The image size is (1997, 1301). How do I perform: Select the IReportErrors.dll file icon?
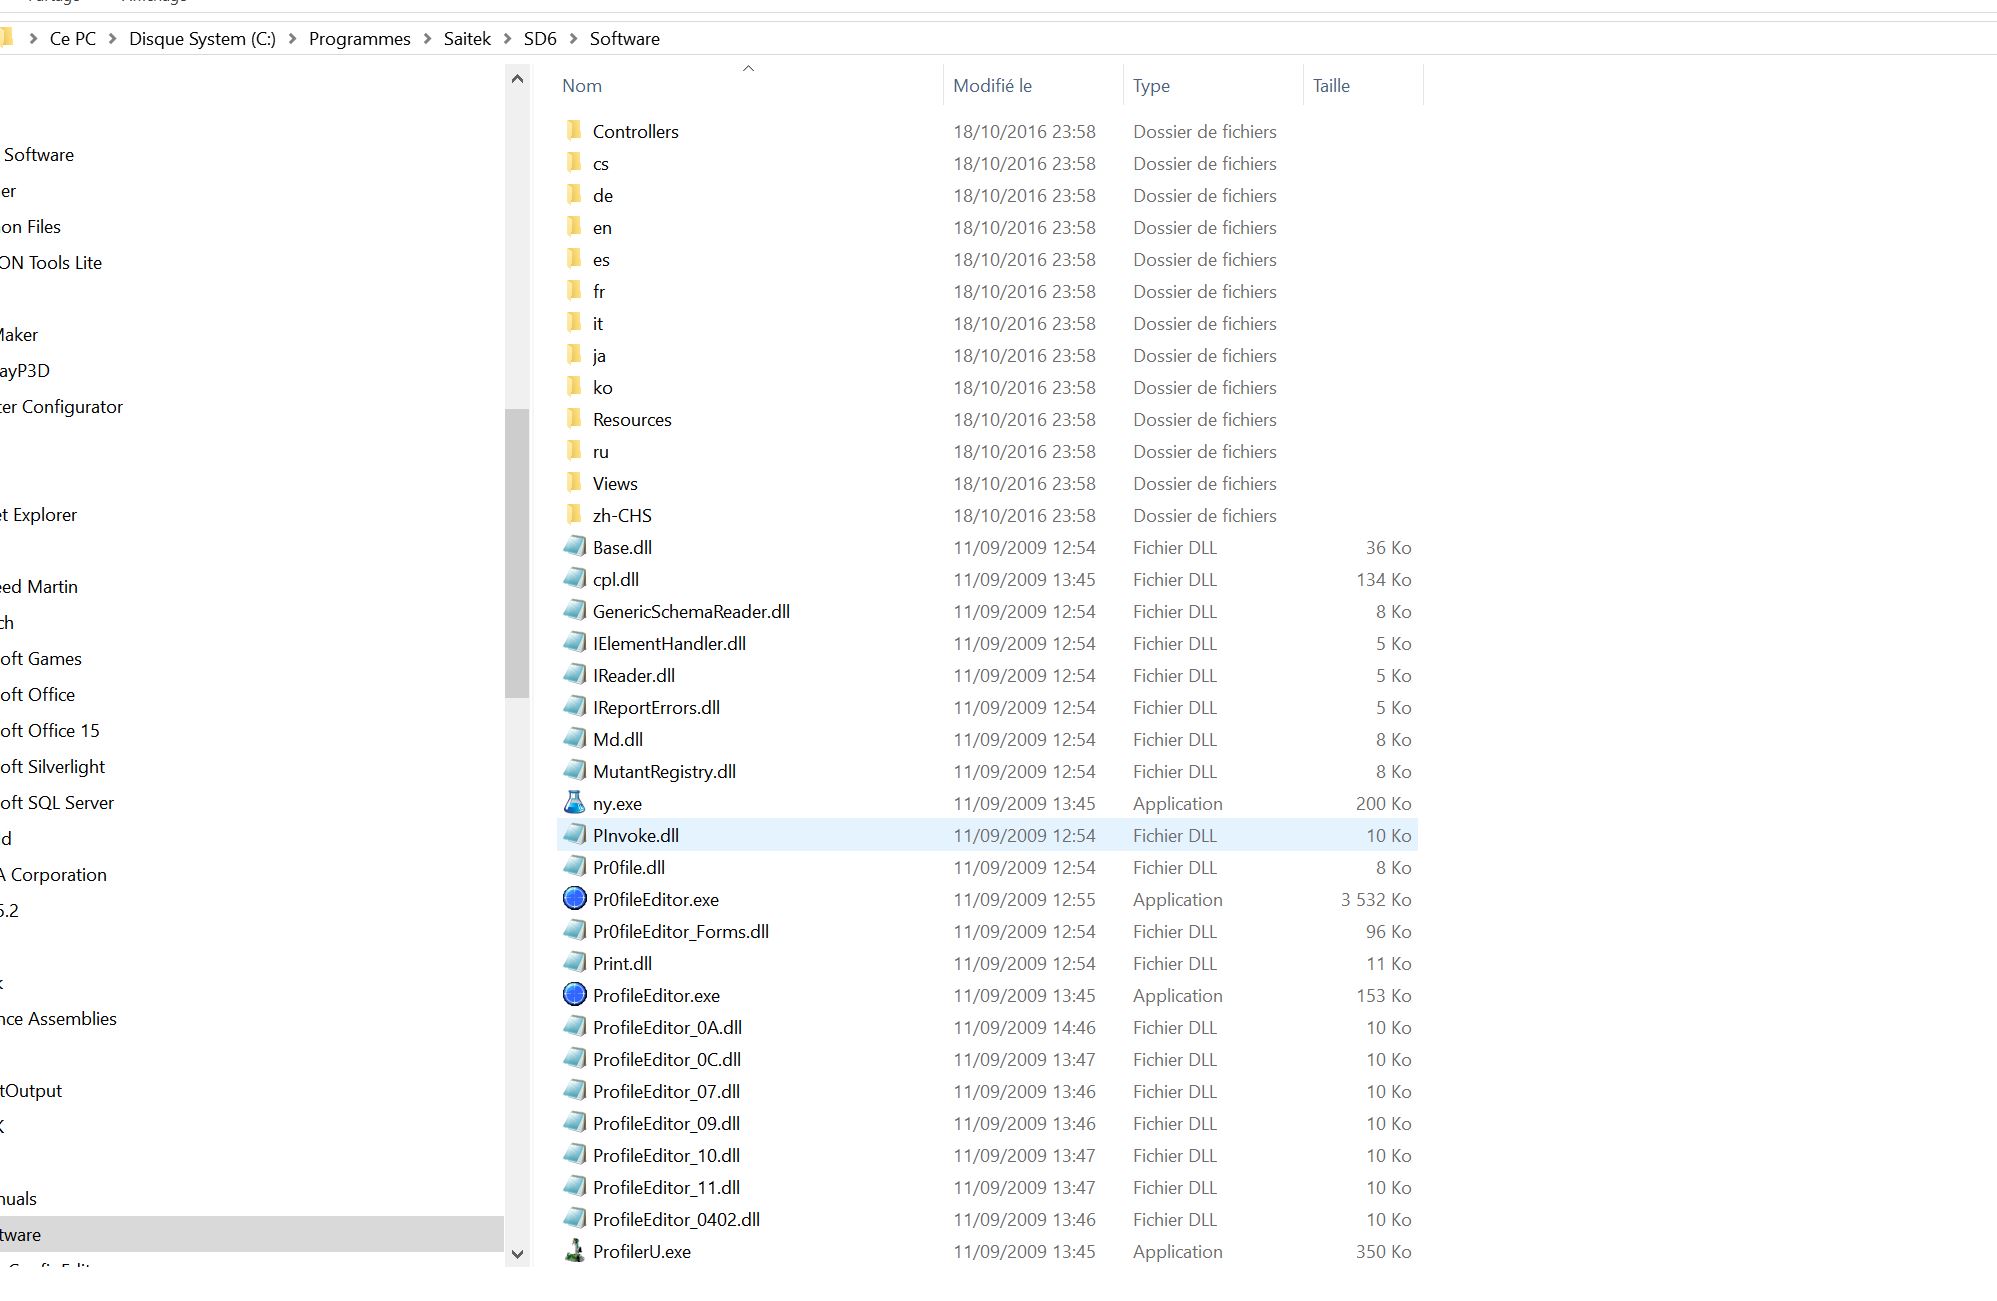coord(574,707)
